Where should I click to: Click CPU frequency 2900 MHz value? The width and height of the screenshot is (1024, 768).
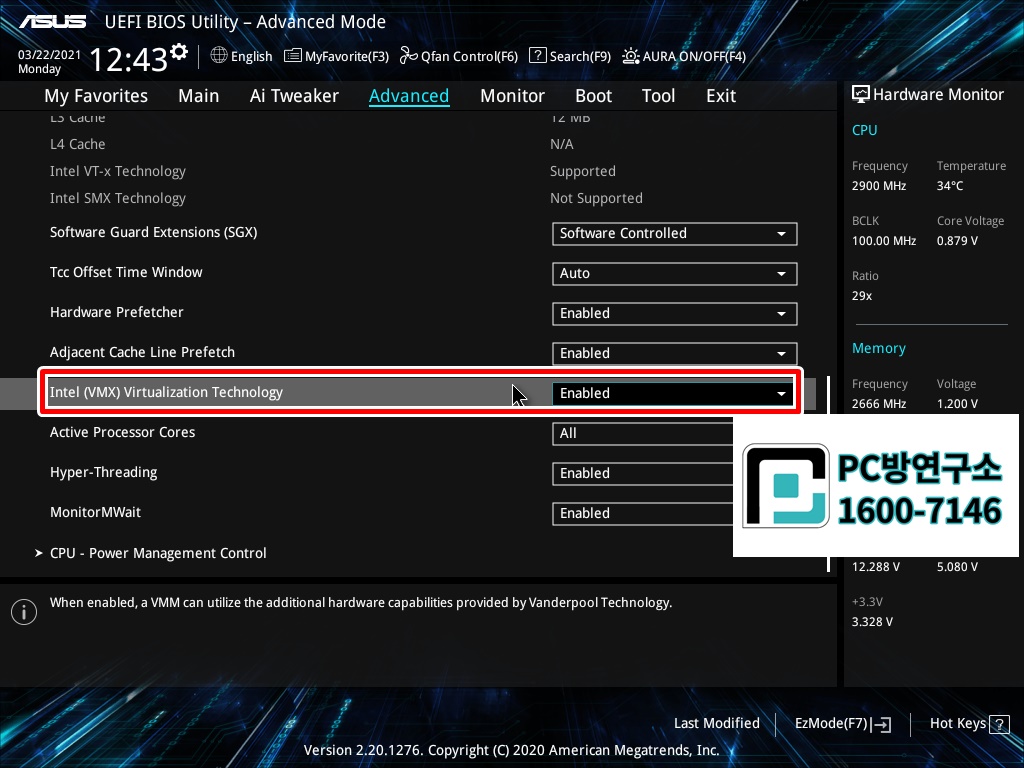[878, 186]
